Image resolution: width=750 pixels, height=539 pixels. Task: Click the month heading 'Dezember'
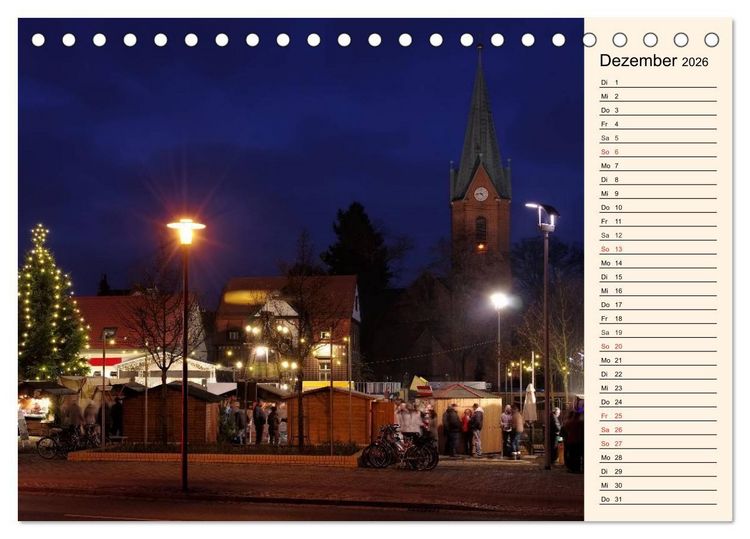pos(638,61)
